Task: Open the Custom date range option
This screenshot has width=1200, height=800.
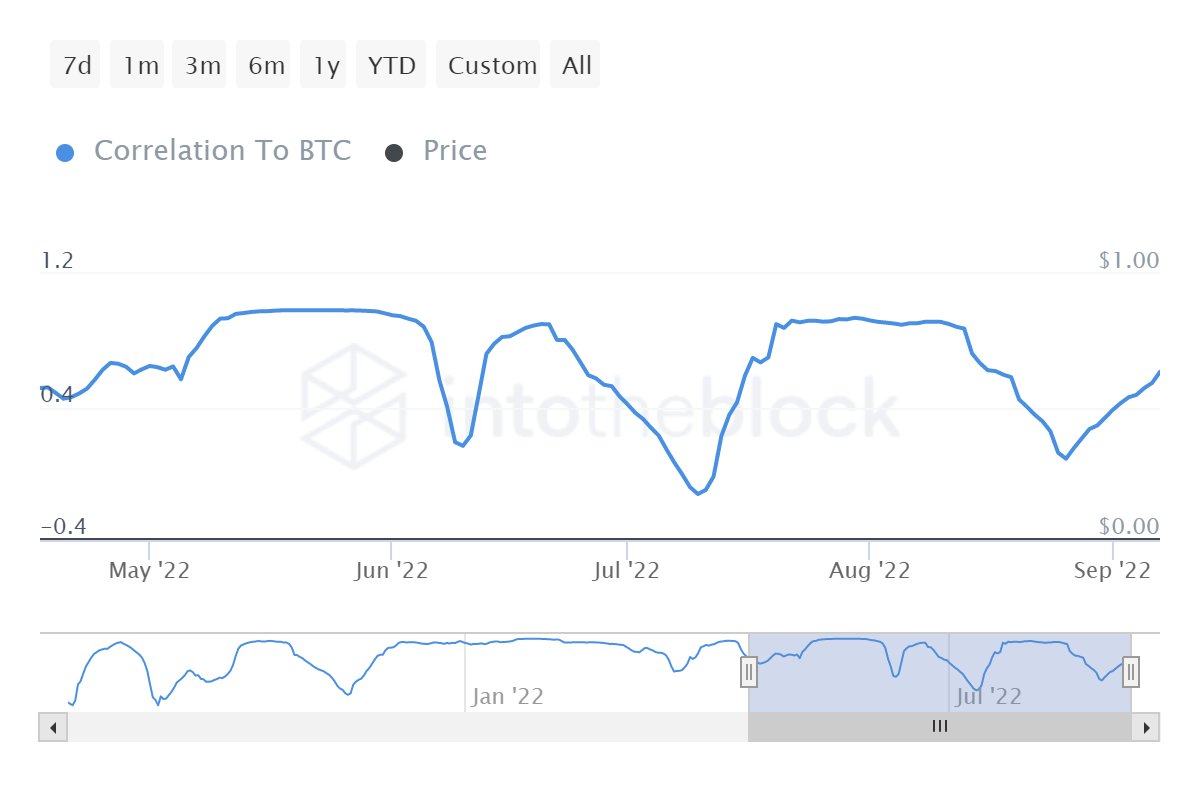Action: click(491, 65)
